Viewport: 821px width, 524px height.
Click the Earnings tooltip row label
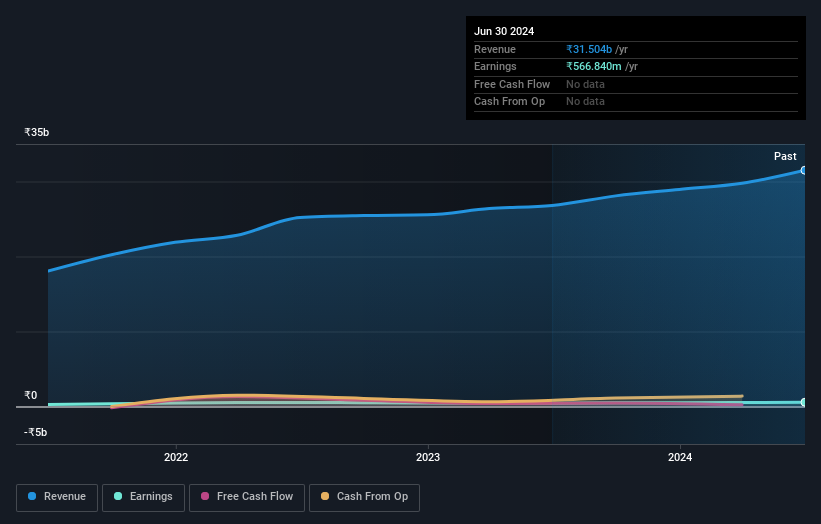click(495, 66)
